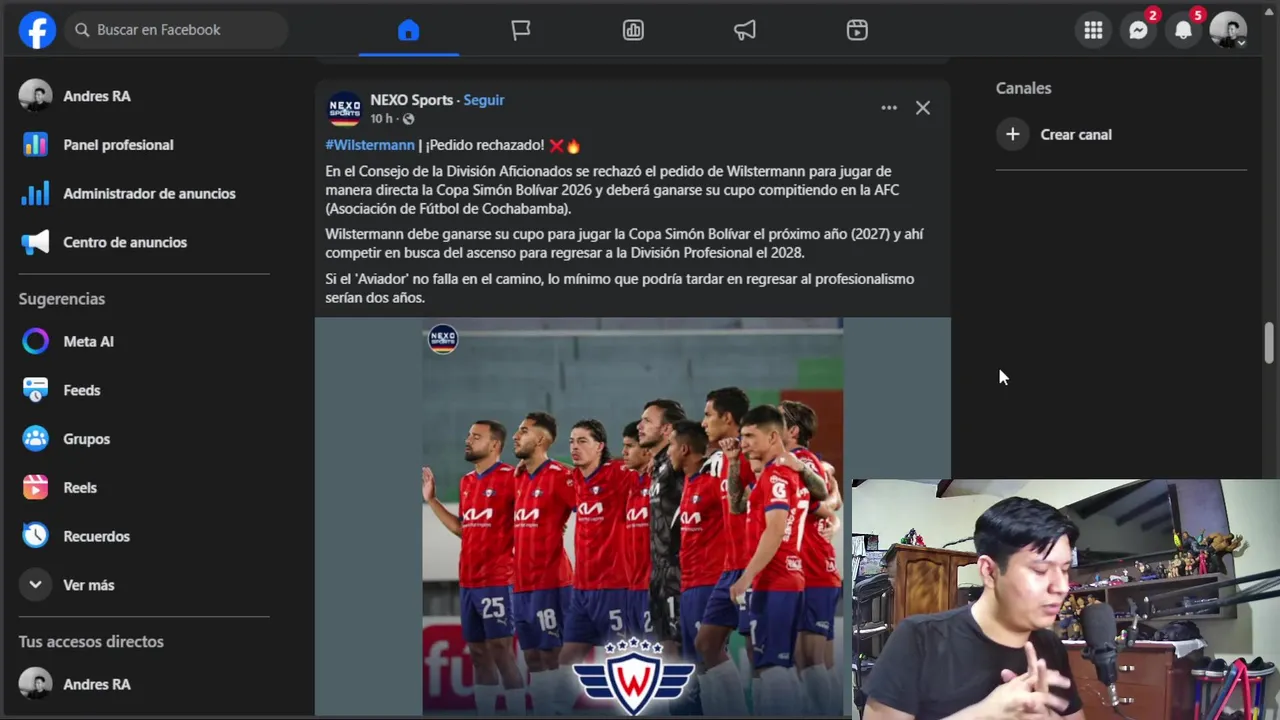Screen dimensions: 1280x720
Task: Open the Wilstermann team photo
Action: pyautogui.click(x=632, y=517)
